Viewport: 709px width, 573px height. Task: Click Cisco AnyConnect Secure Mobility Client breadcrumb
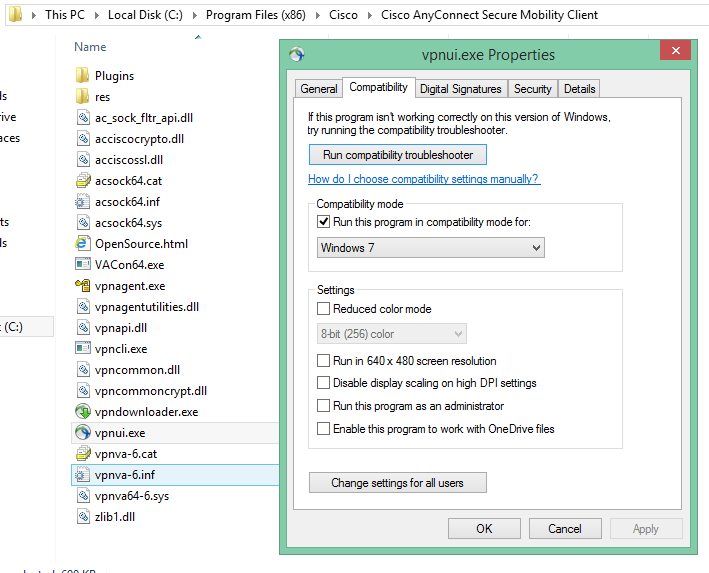[489, 15]
